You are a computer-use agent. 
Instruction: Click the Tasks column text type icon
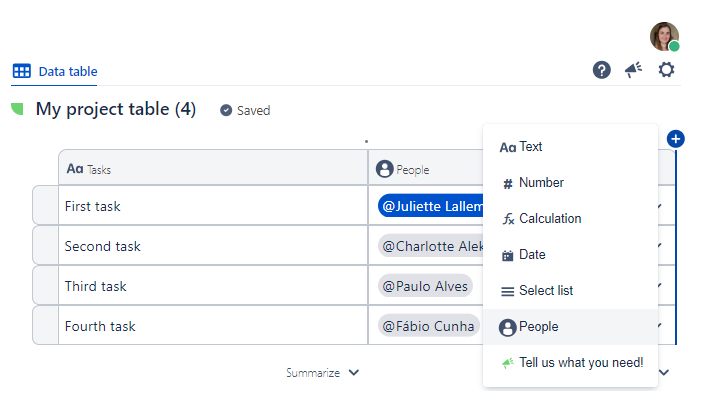pyautogui.click(x=75, y=169)
